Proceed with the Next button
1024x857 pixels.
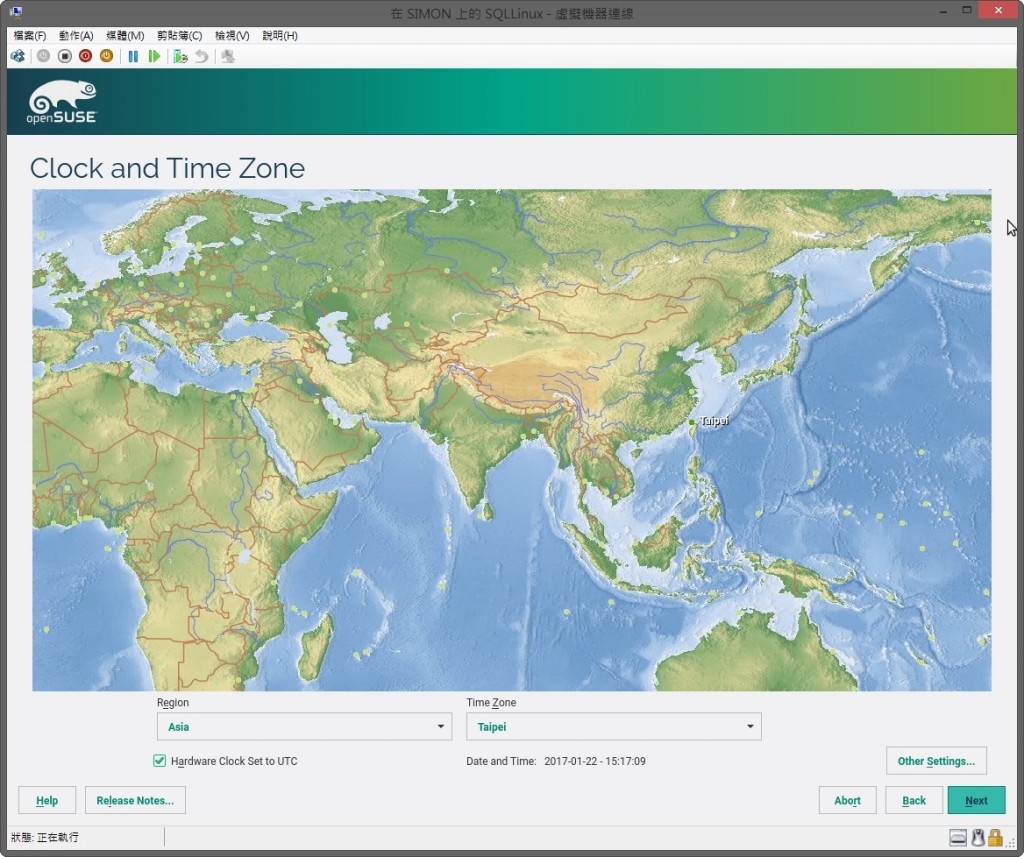click(x=976, y=800)
